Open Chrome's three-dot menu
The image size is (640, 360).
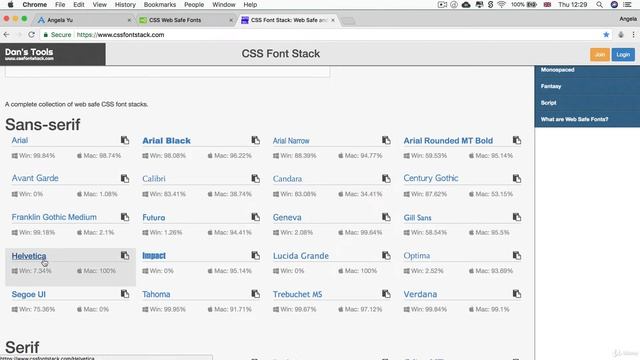coord(633,35)
